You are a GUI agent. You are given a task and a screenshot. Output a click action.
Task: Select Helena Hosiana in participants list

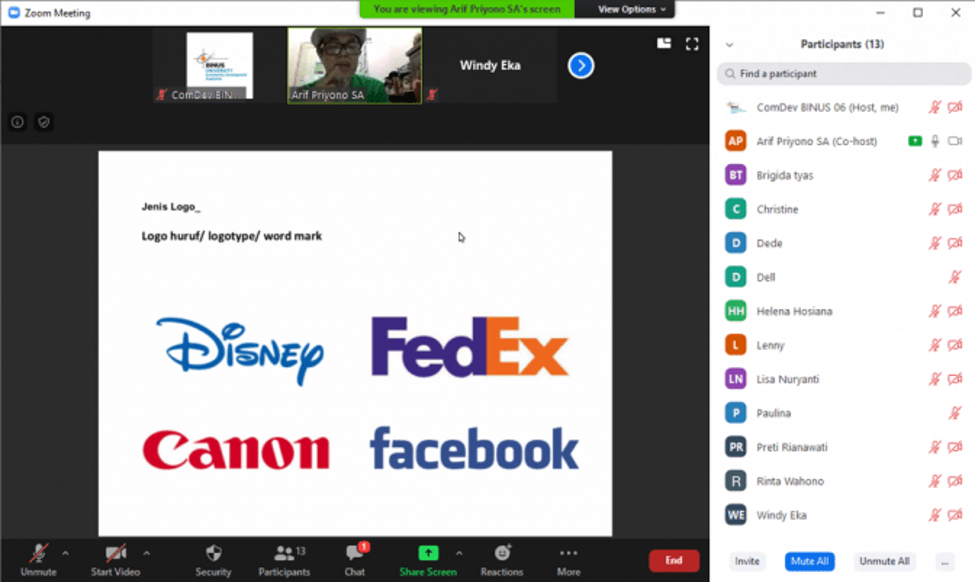click(x=844, y=311)
